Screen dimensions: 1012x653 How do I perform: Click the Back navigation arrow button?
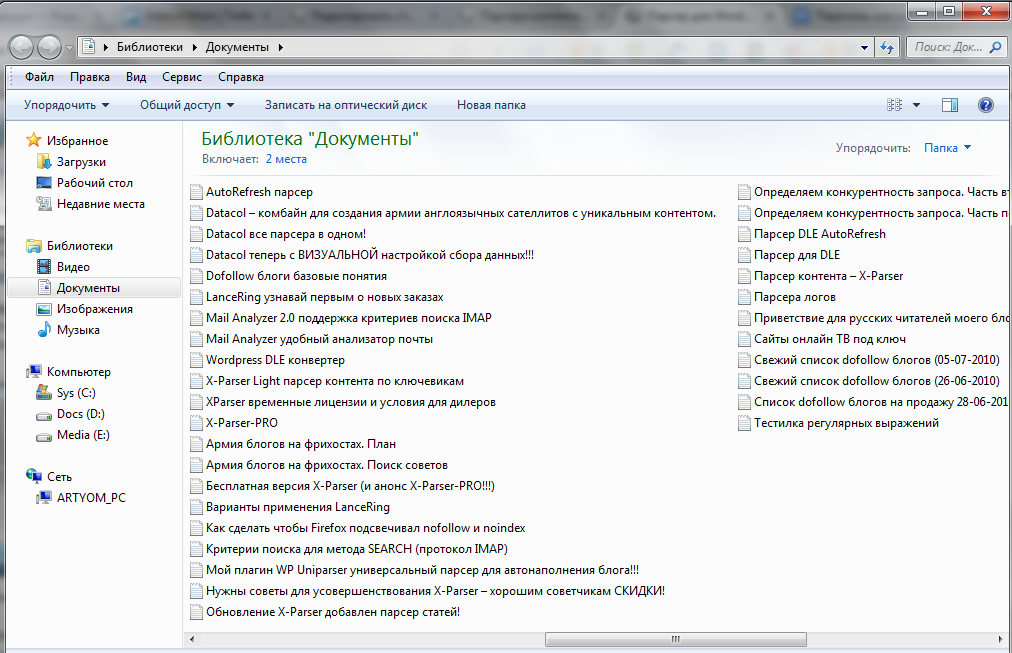(21, 47)
